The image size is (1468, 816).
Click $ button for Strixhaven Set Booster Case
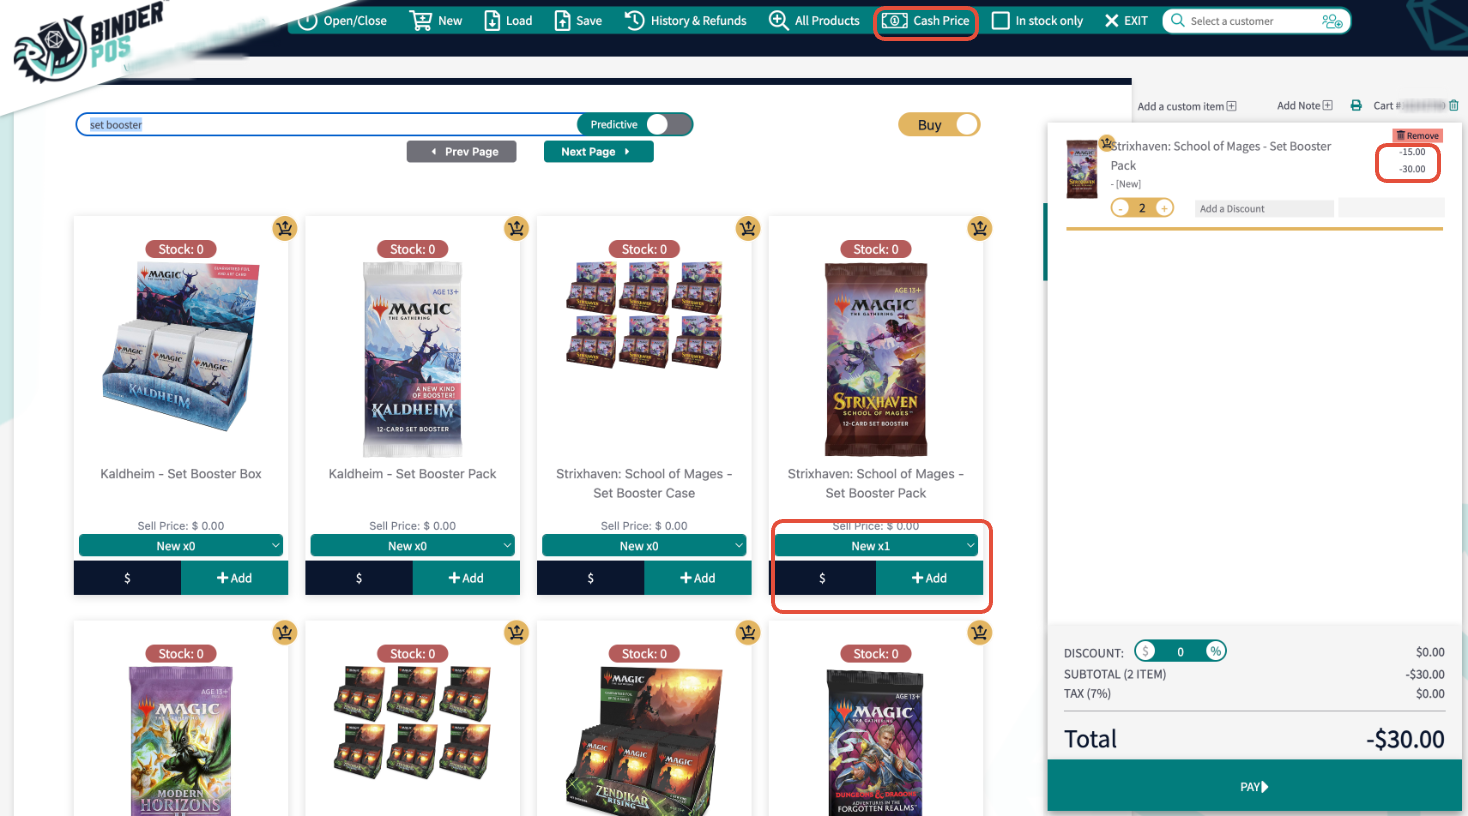(591, 578)
